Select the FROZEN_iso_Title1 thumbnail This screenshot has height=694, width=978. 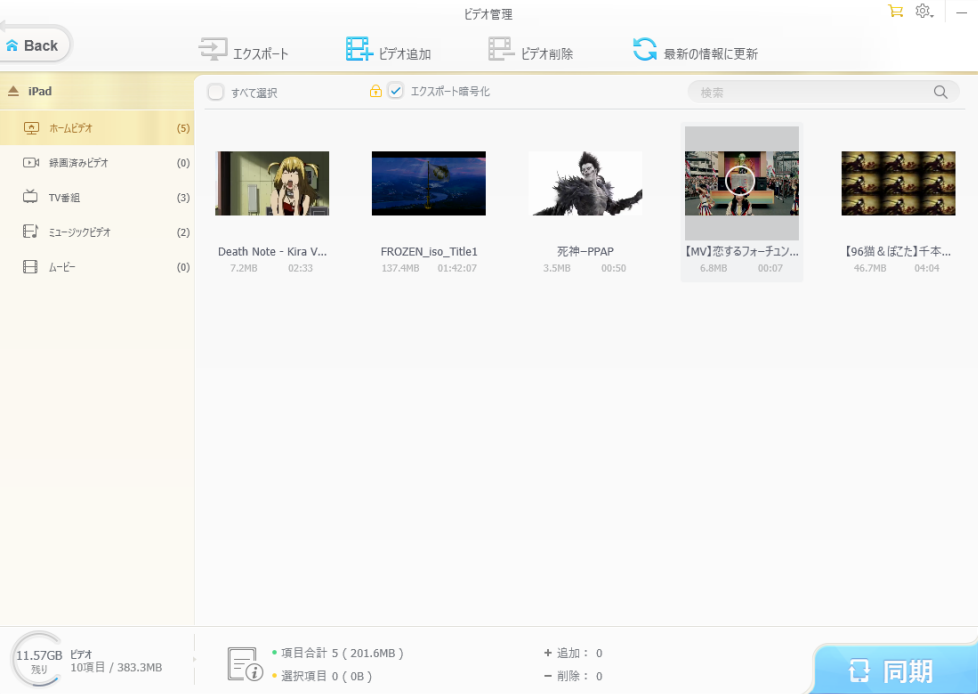(428, 183)
